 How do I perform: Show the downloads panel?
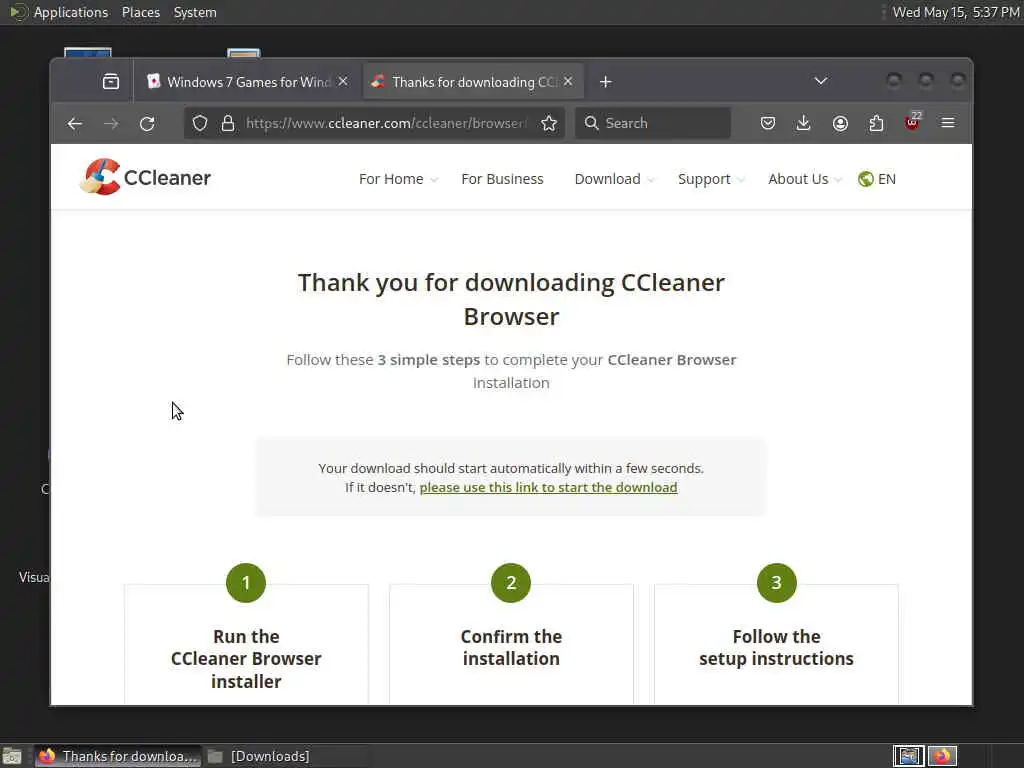click(x=804, y=123)
